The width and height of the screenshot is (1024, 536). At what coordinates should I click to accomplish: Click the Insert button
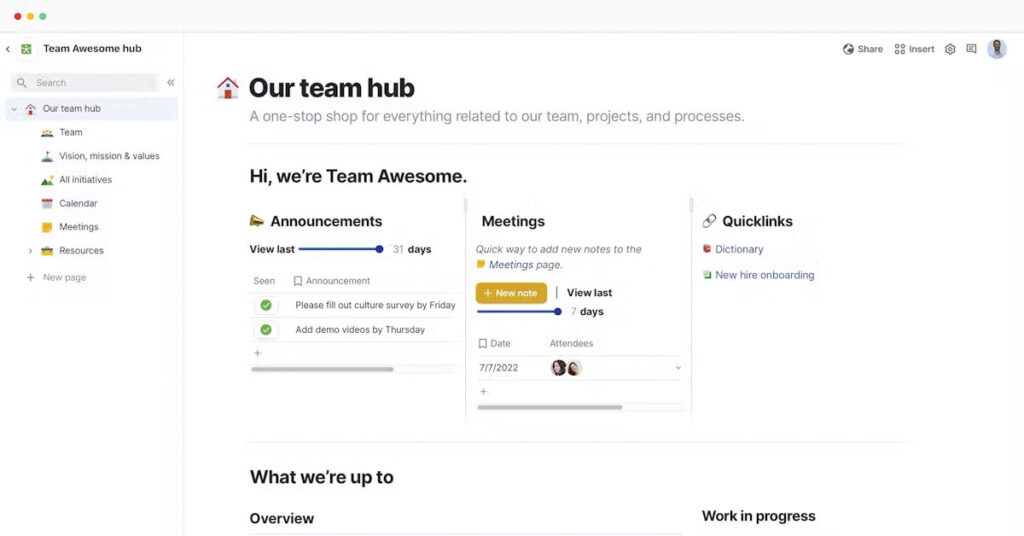[914, 49]
